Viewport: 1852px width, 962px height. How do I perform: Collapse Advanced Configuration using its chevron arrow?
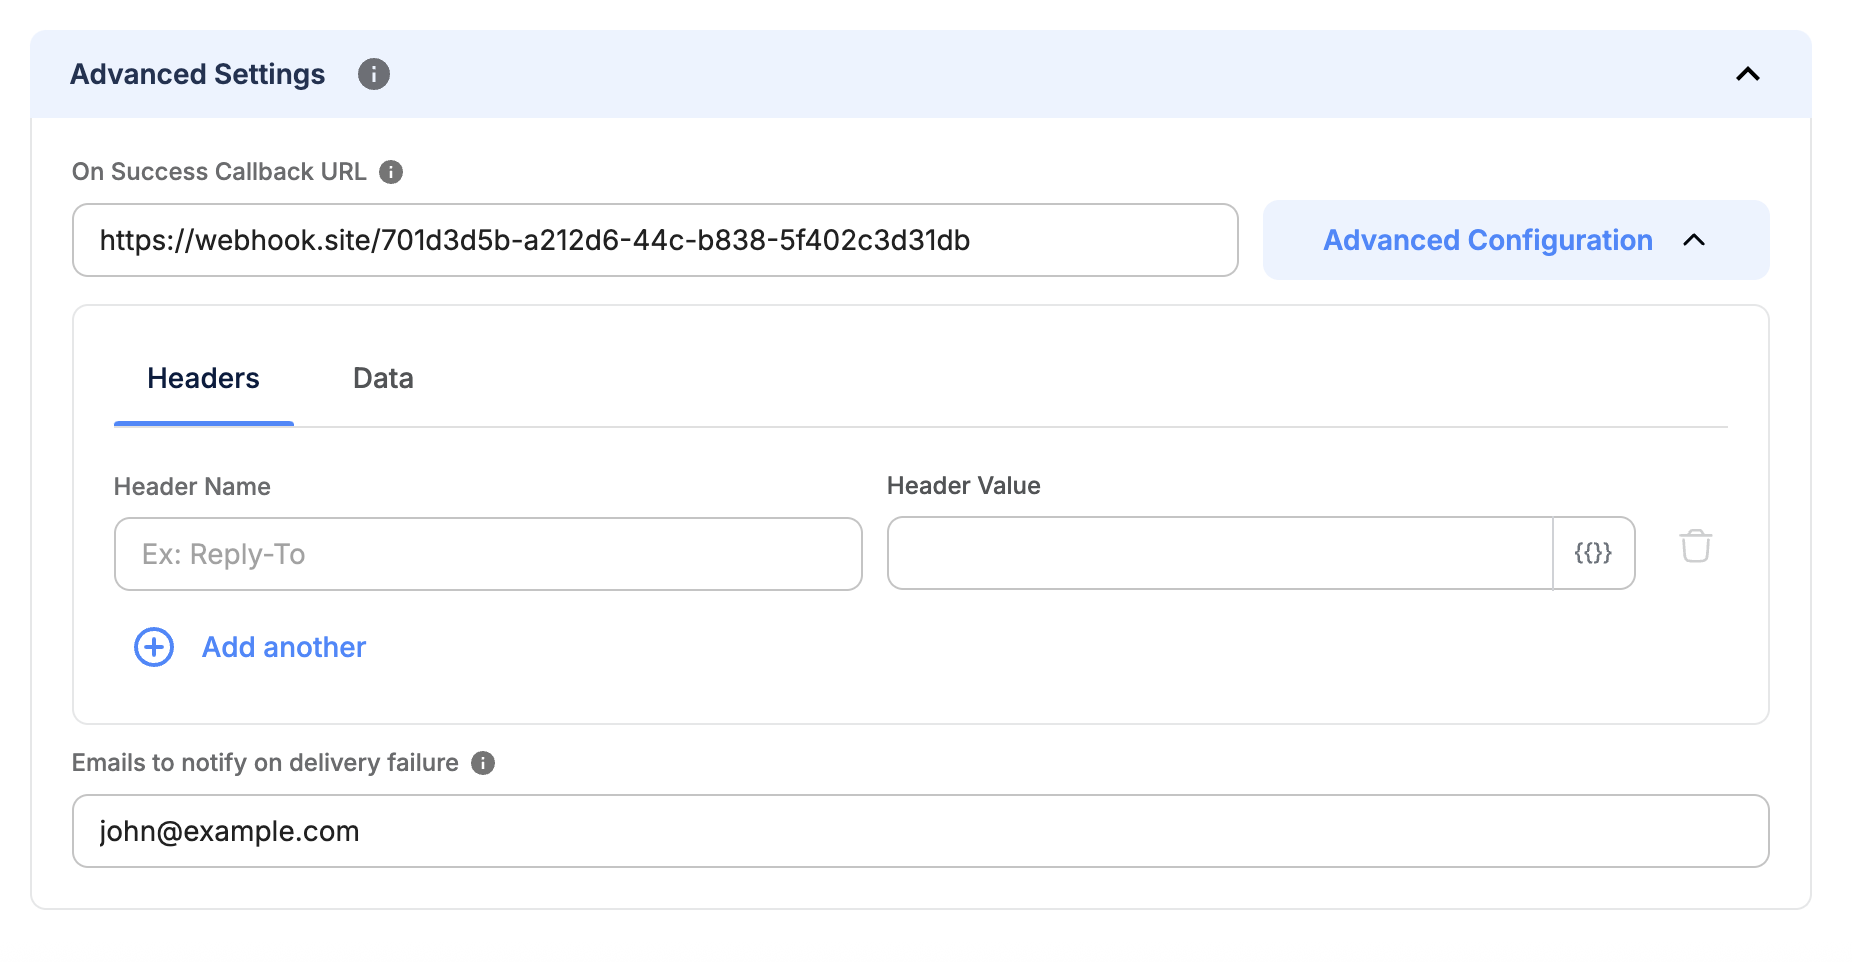coord(1694,240)
